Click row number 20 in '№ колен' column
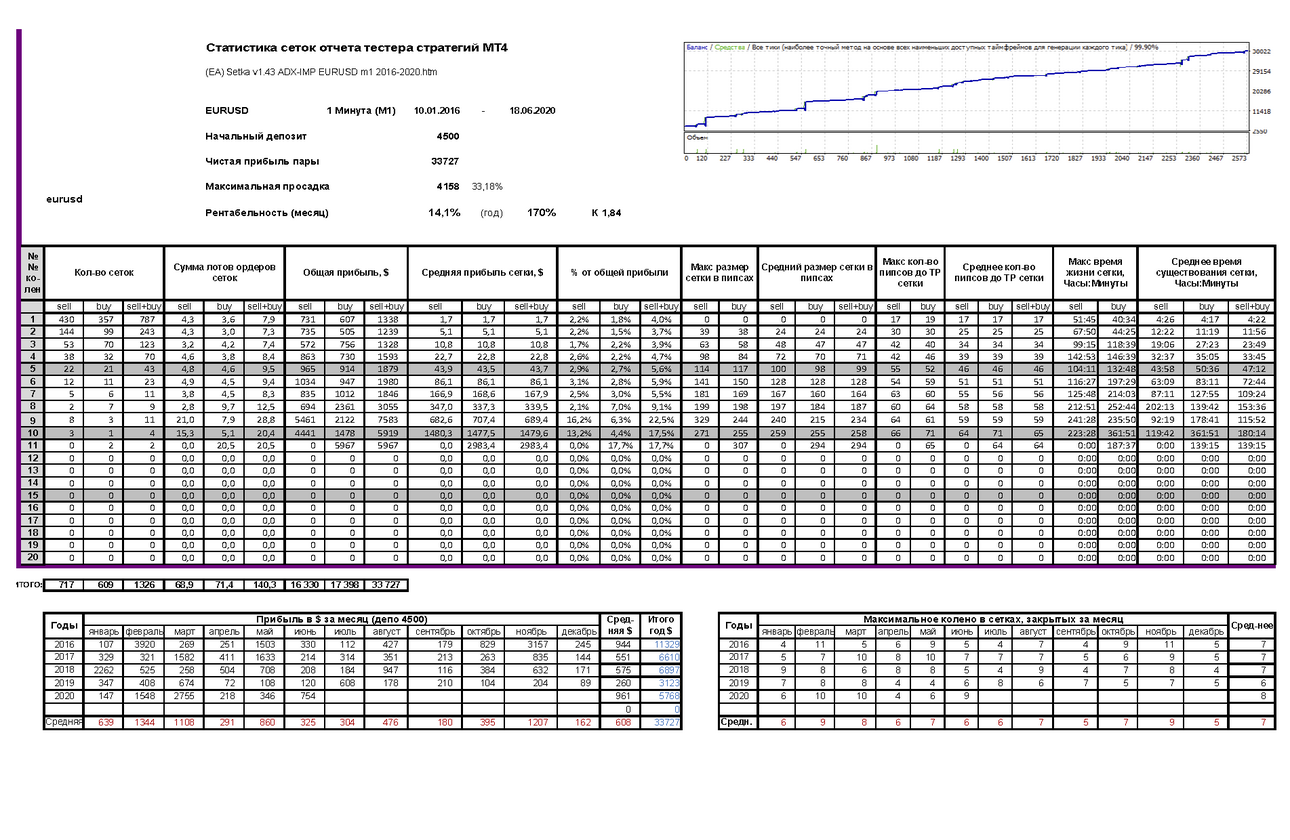The image size is (1290, 840). coord(32,557)
